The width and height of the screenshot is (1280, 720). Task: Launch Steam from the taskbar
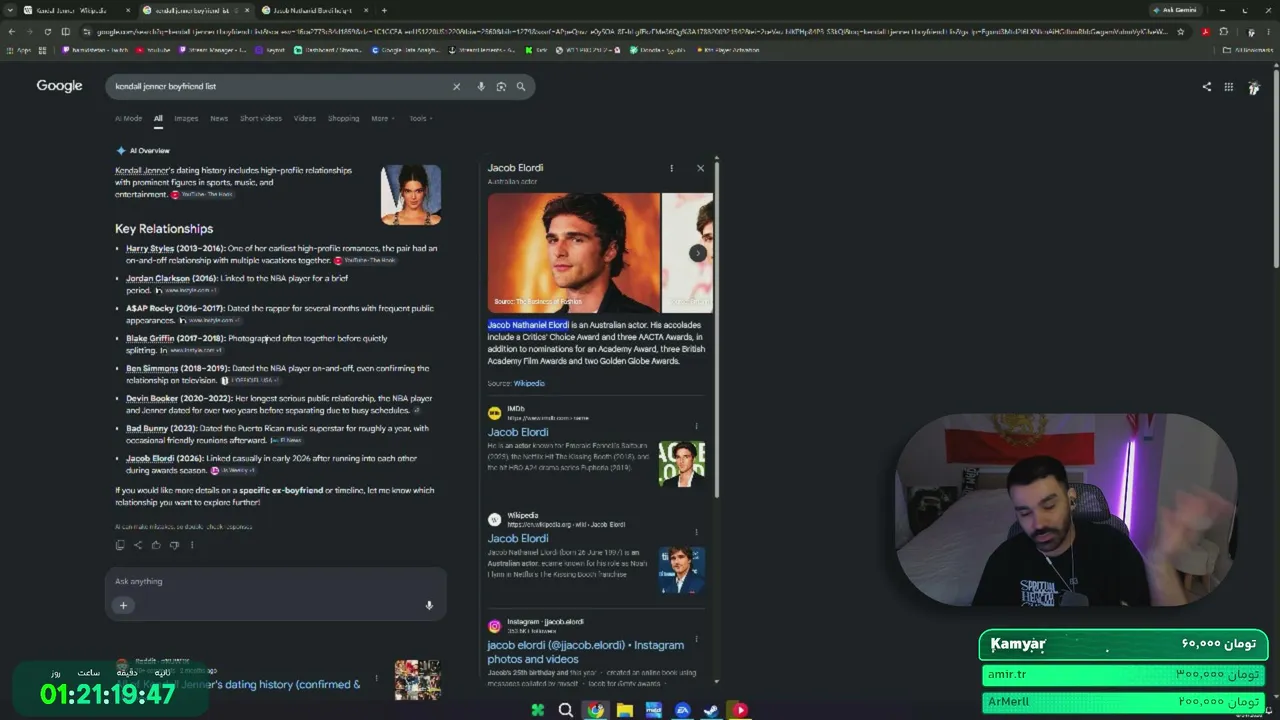(710, 710)
